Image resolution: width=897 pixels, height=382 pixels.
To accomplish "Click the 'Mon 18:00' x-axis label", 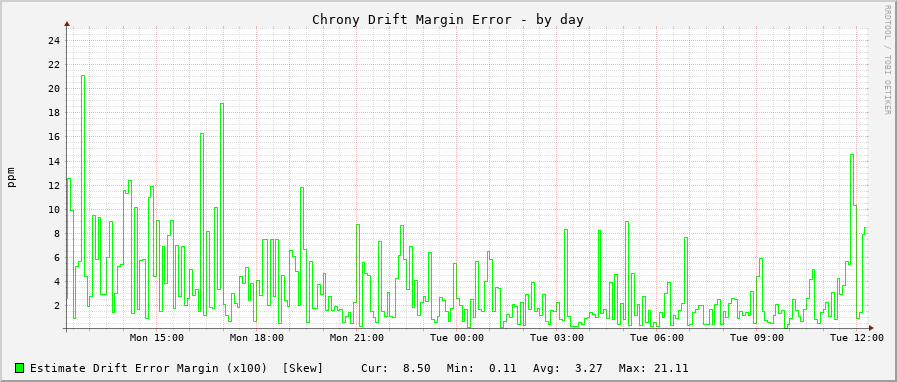I will click(x=257, y=338).
